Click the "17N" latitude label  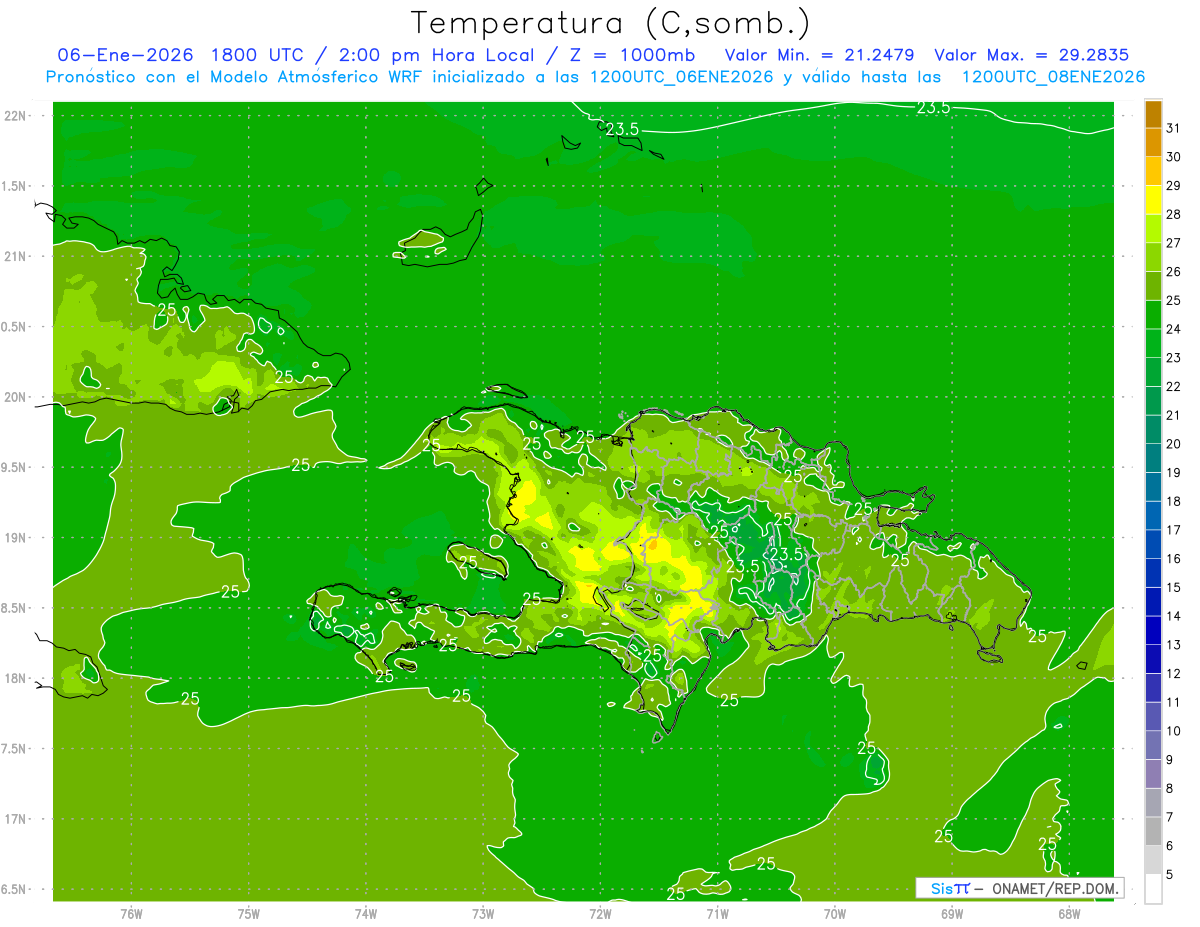15,819
